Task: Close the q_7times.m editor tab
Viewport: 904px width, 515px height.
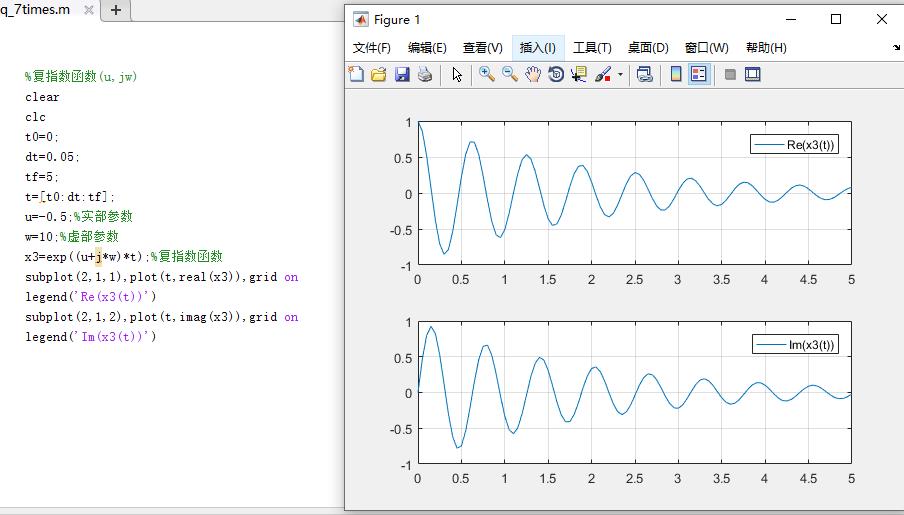Action: pyautogui.click(x=89, y=10)
